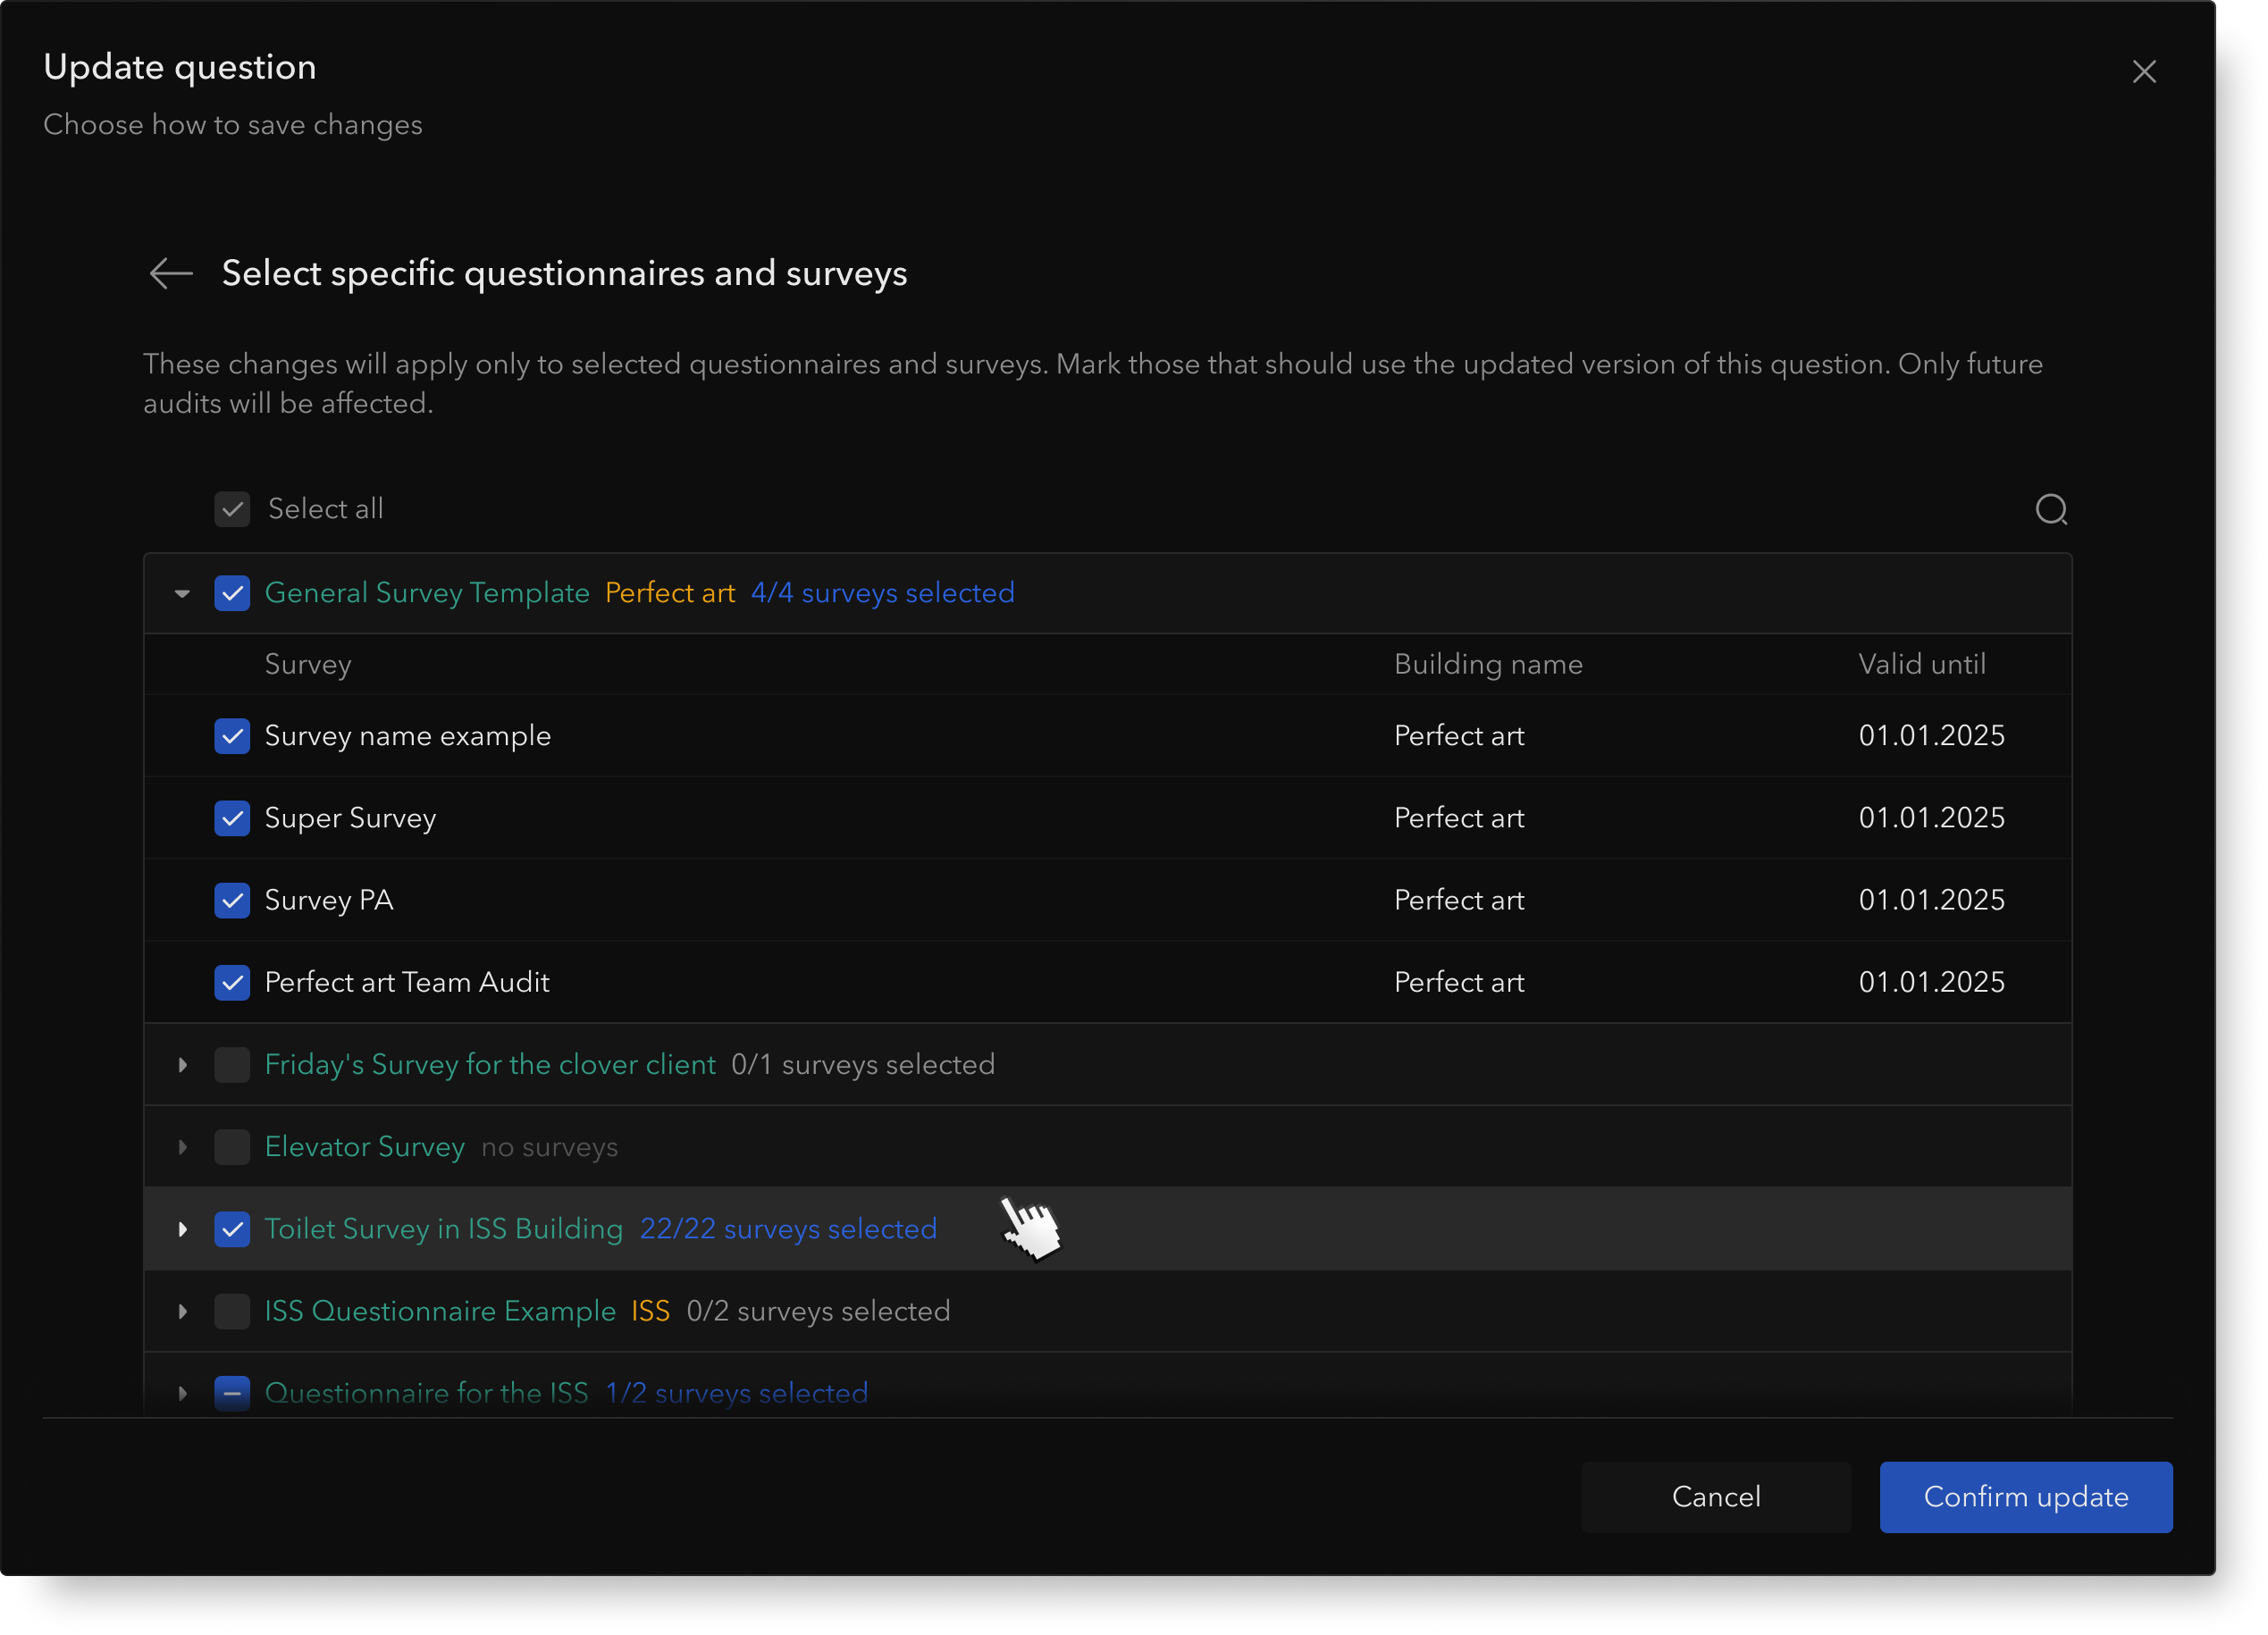The height and width of the screenshot is (1635, 2268).
Task: Check ISS Questionnaire Example checkbox
Action: pyautogui.click(x=232, y=1311)
